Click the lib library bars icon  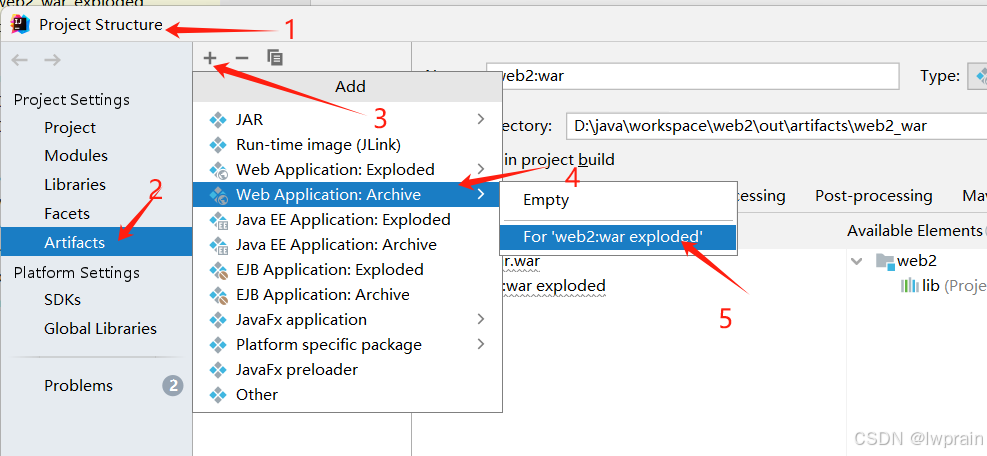910,285
